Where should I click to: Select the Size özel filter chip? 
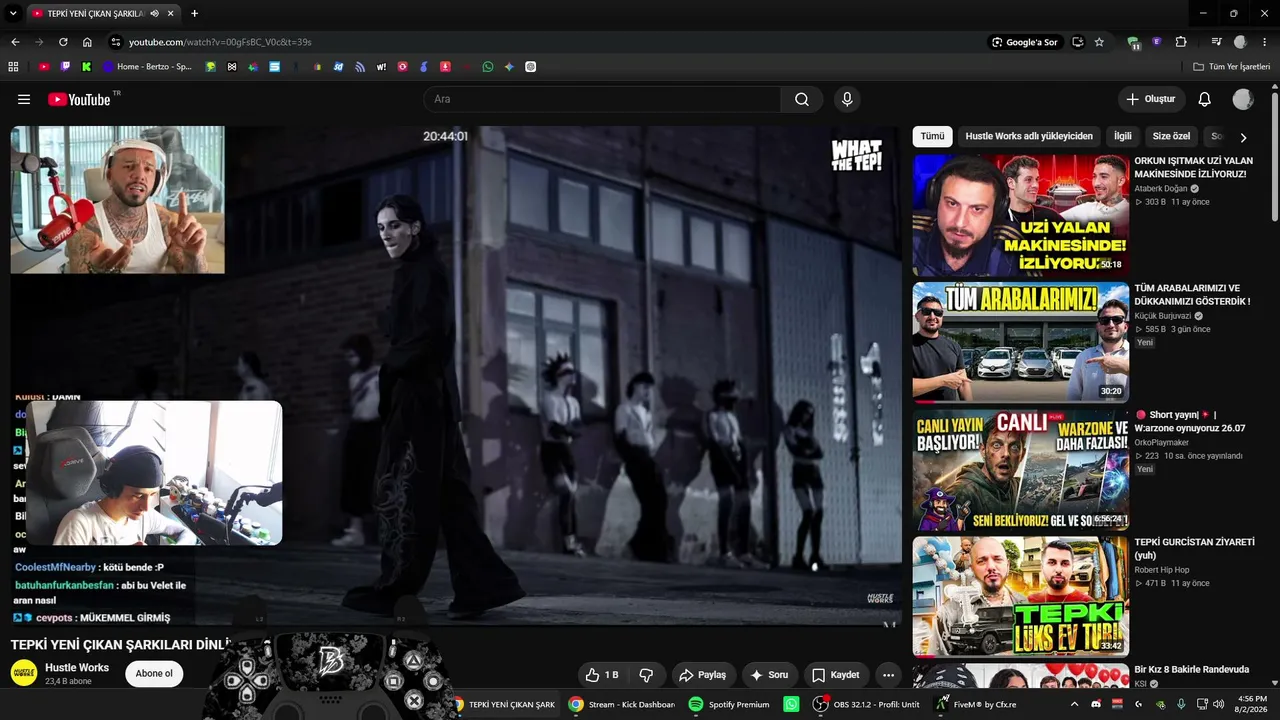(x=1171, y=136)
